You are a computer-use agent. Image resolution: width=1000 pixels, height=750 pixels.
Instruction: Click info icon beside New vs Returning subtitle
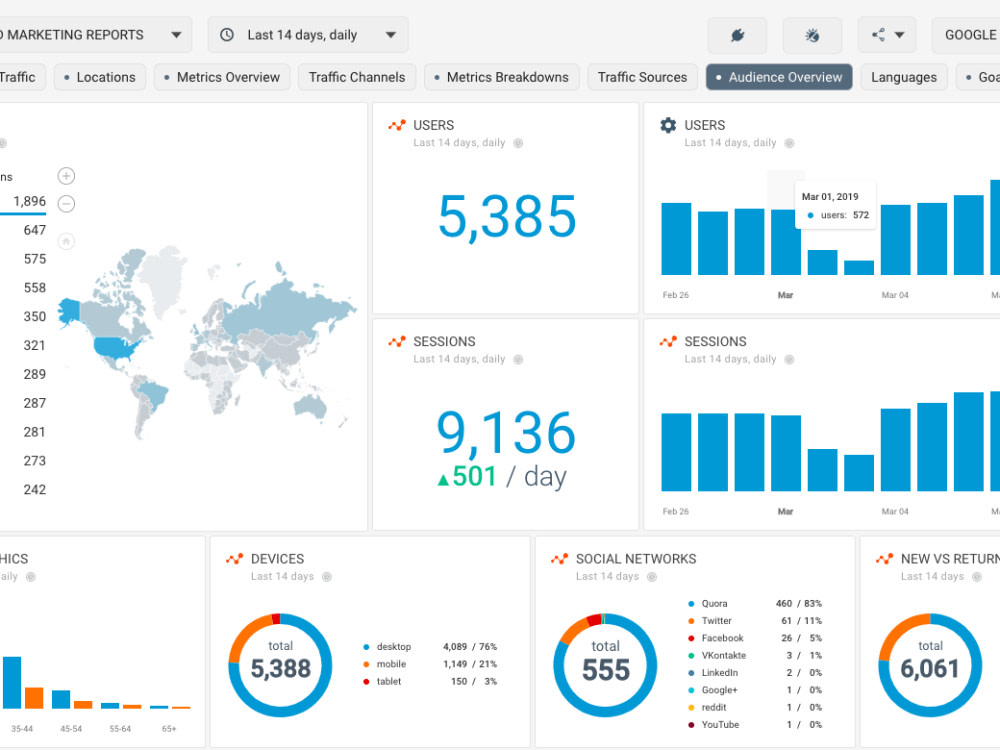click(977, 577)
